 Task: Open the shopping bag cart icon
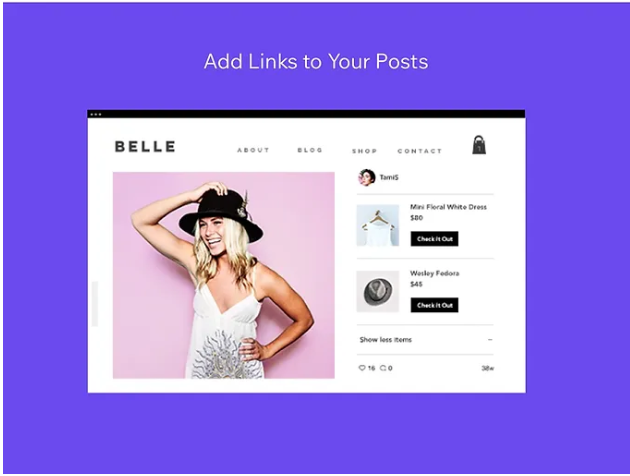479,145
